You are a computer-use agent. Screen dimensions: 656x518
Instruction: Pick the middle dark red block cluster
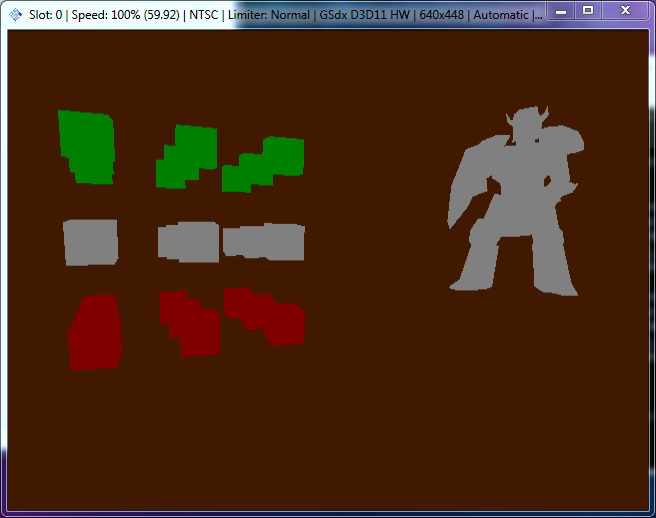190,322
